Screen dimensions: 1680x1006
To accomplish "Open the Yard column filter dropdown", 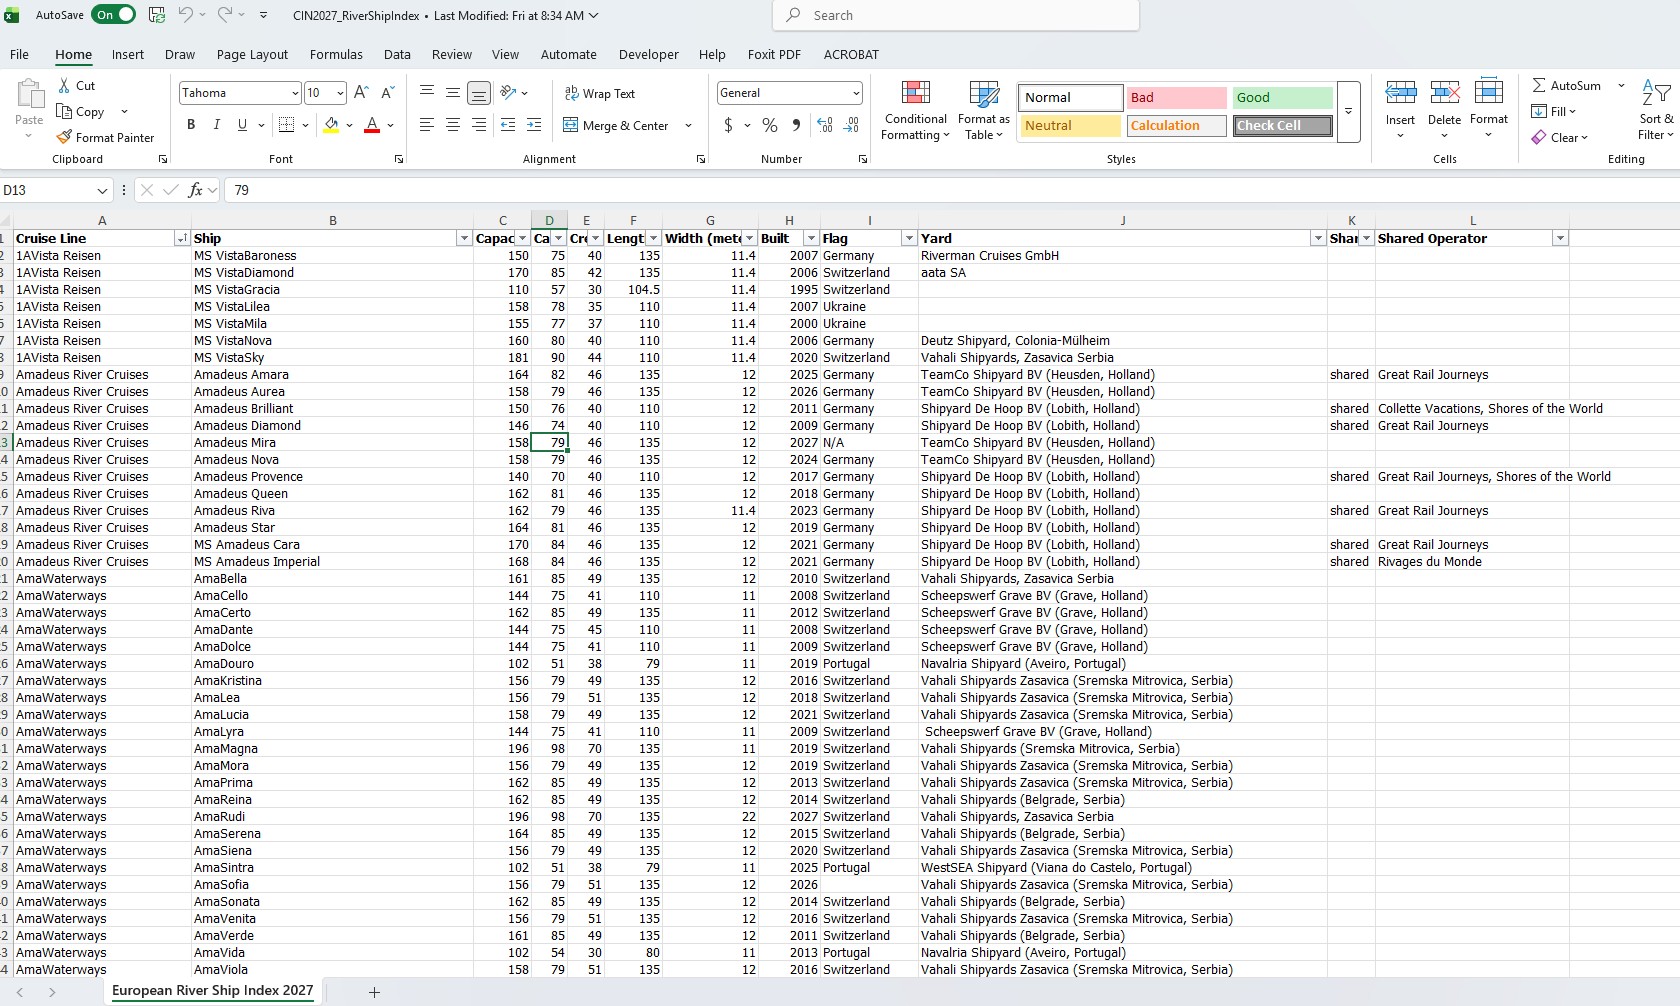I will [x=1318, y=238].
